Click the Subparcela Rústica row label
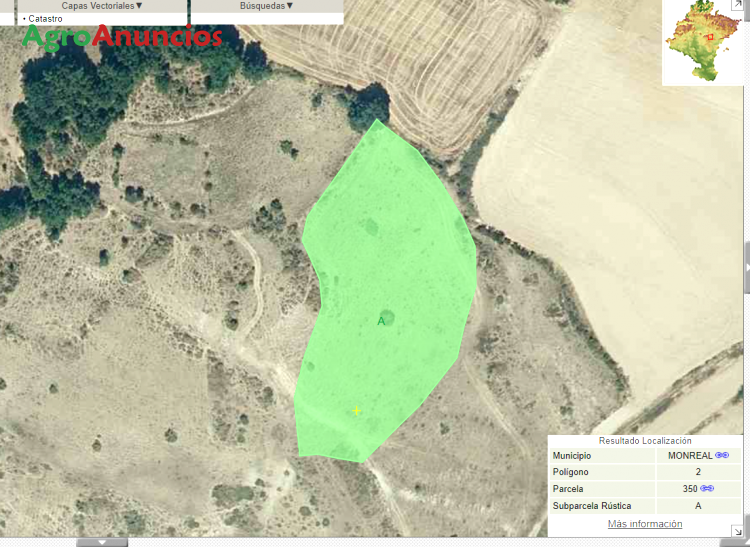 pyautogui.click(x=592, y=506)
